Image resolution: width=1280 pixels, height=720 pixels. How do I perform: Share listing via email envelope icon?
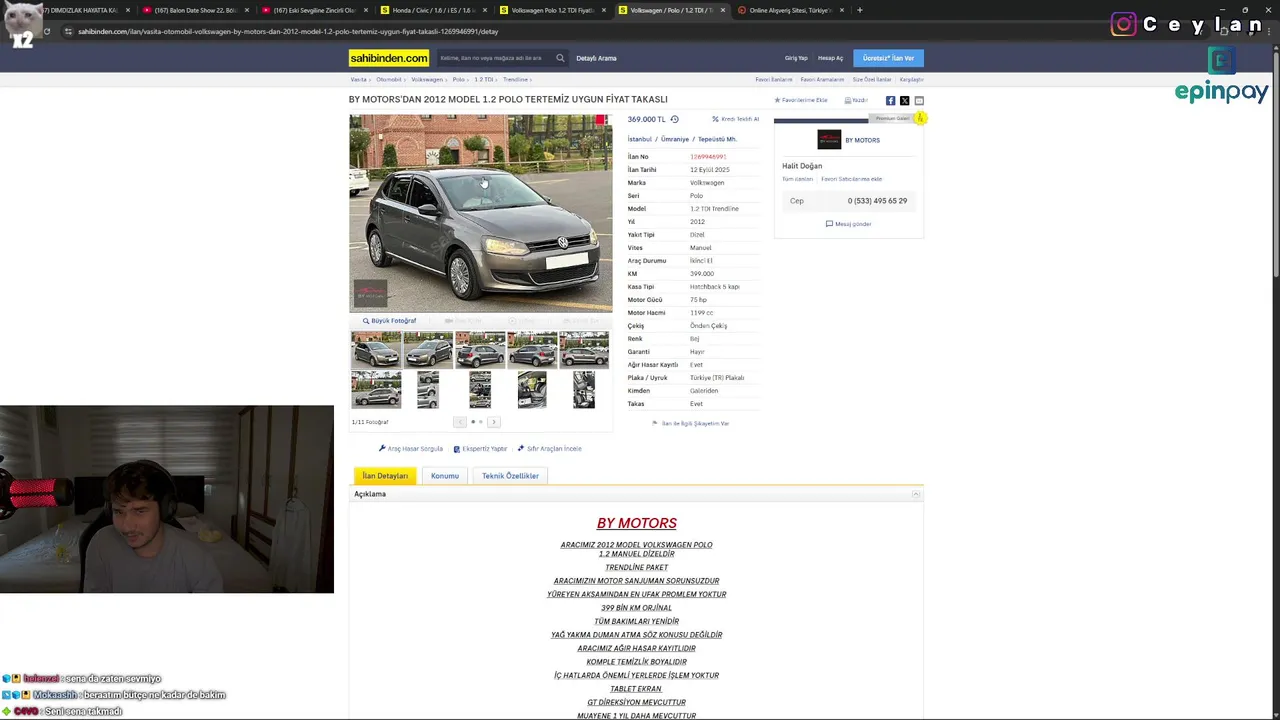click(x=919, y=100)
